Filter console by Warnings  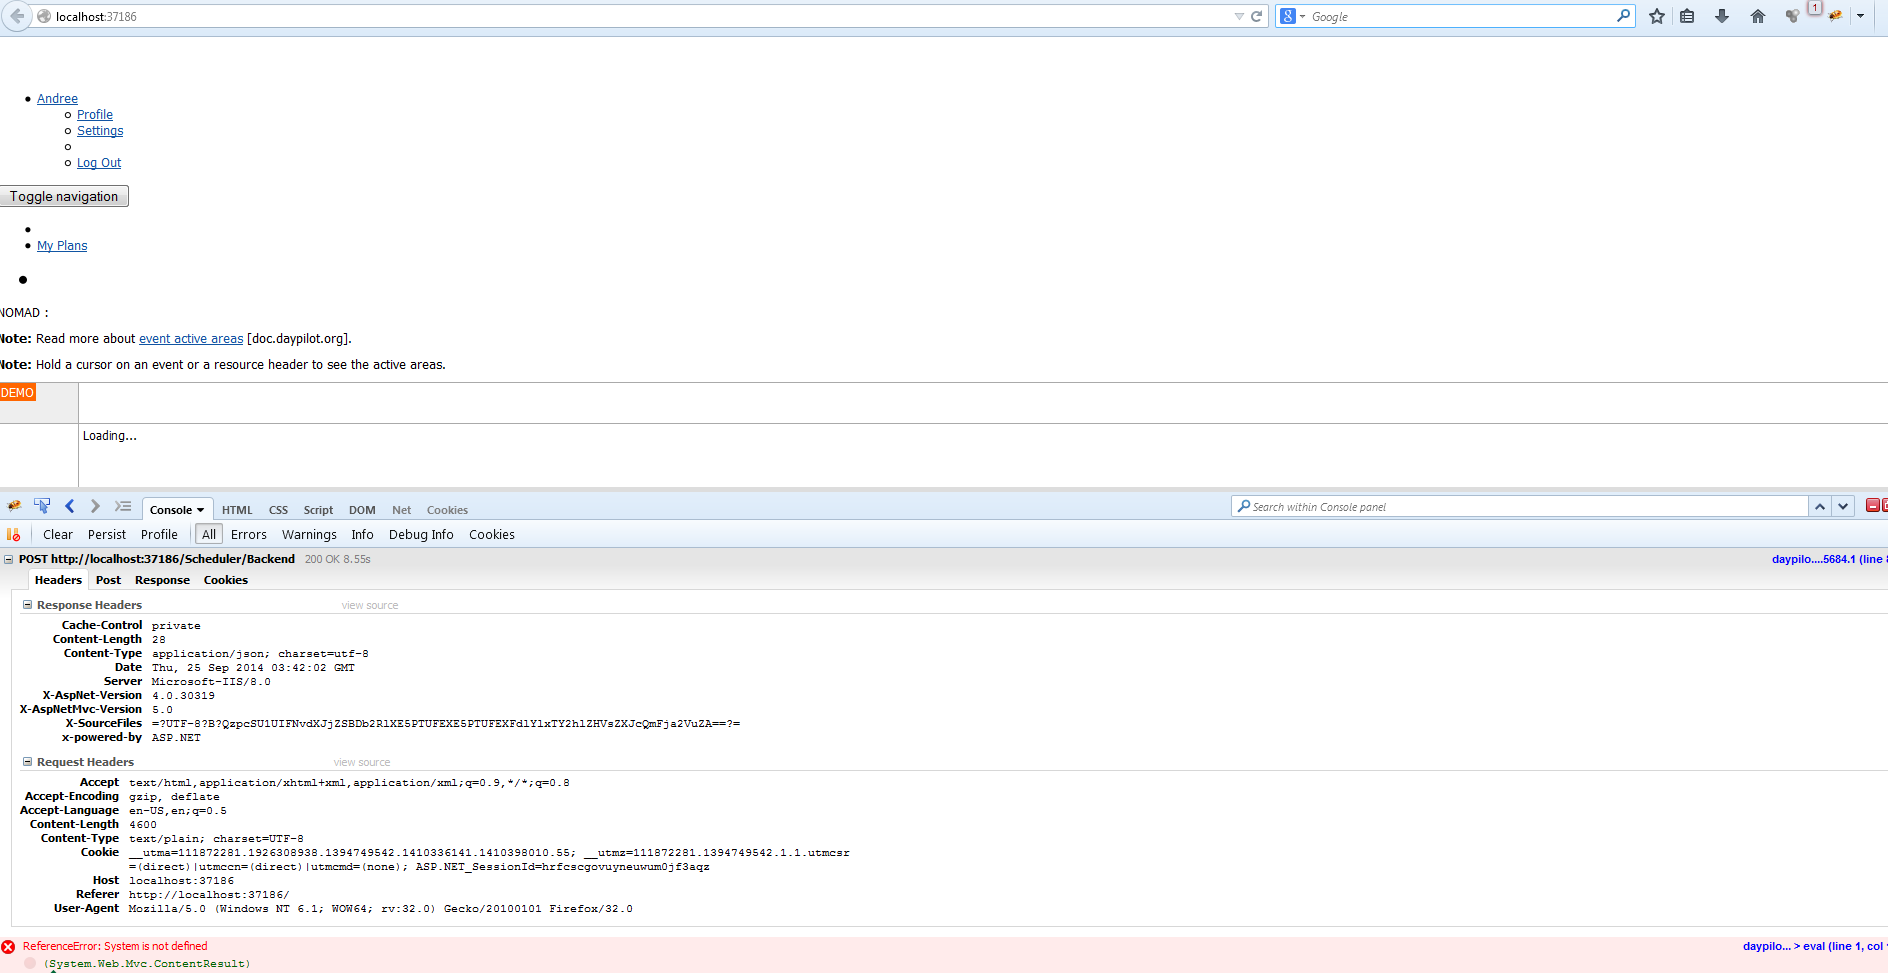click(309, 535)
